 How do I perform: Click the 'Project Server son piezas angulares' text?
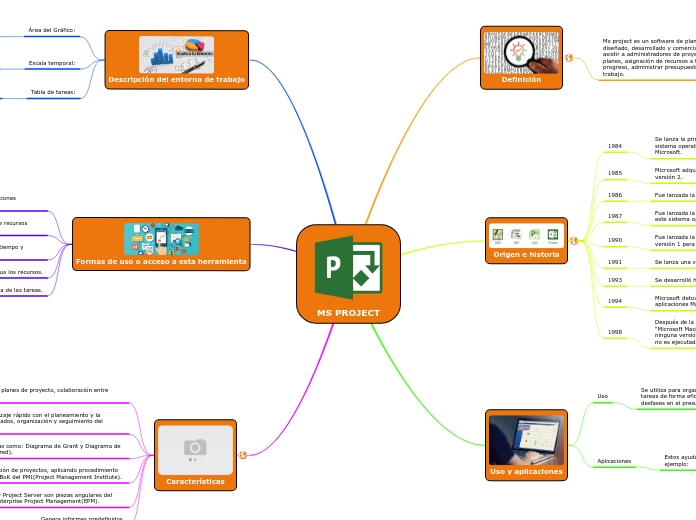pos(56,498)
